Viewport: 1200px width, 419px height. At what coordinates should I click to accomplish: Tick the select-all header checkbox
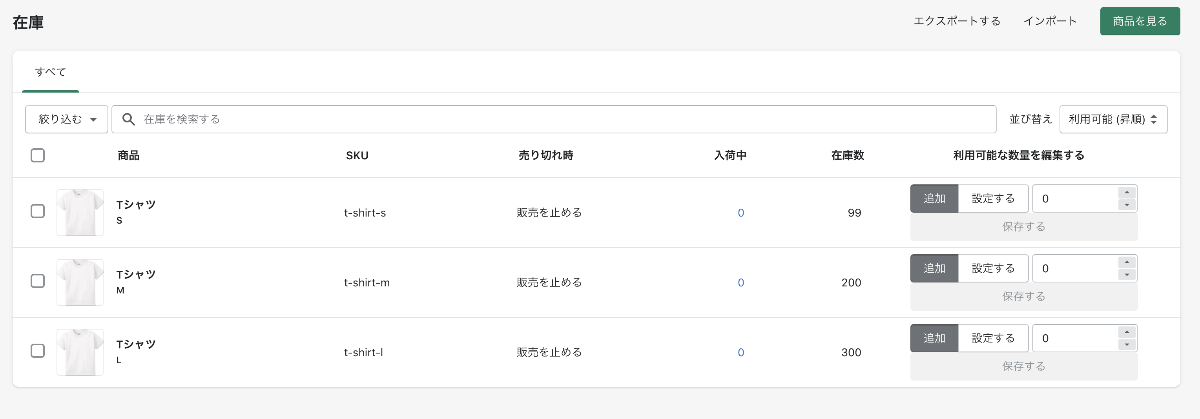pos(38,155)
